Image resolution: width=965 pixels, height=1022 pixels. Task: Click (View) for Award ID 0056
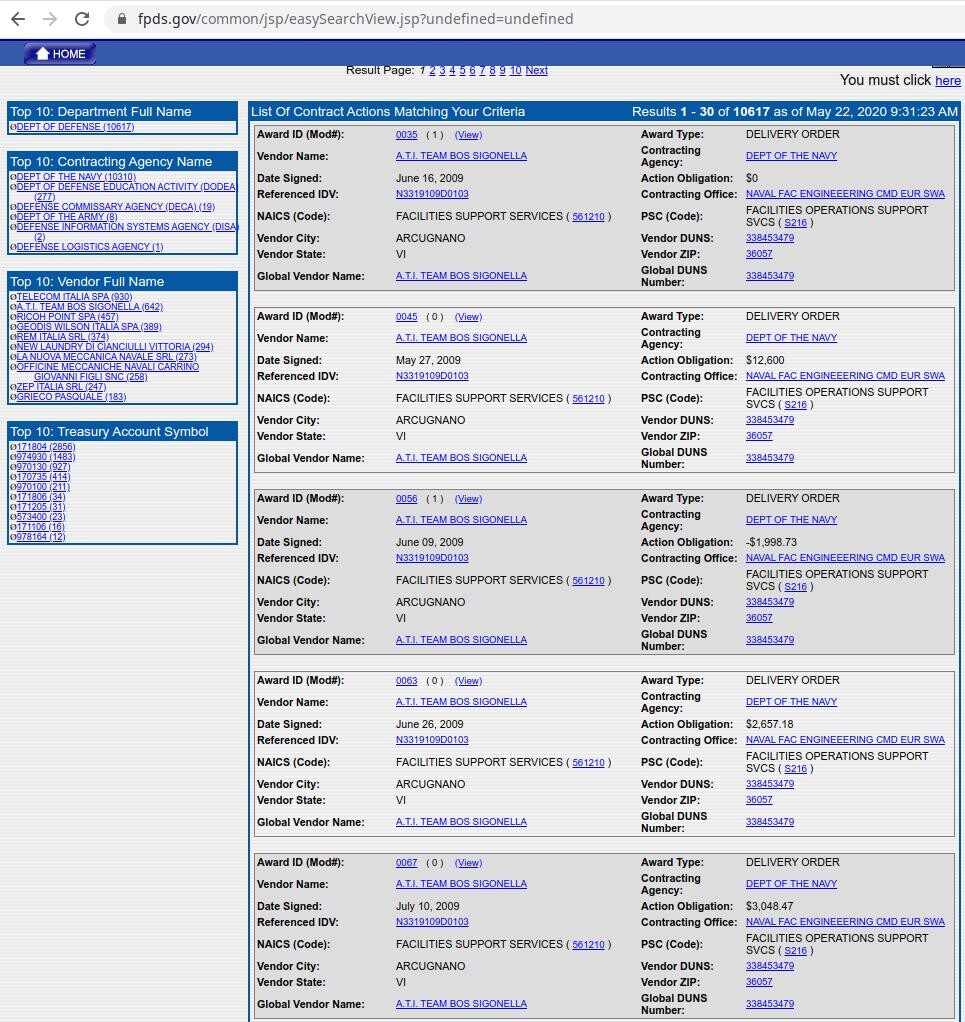point(468,499)
